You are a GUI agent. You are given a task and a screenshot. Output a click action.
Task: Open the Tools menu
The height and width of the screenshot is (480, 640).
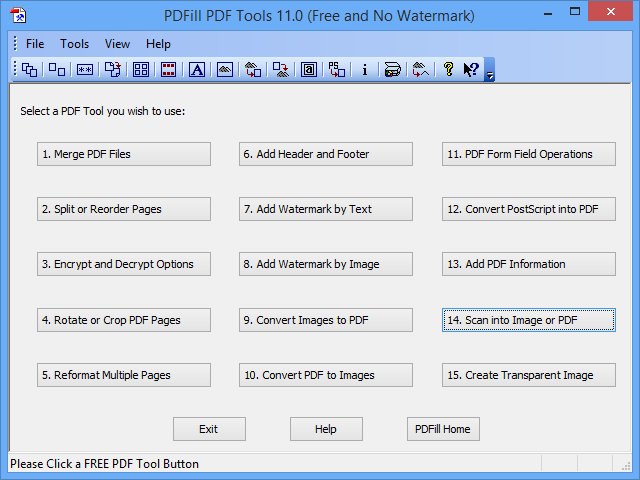(x=74, y=44)
